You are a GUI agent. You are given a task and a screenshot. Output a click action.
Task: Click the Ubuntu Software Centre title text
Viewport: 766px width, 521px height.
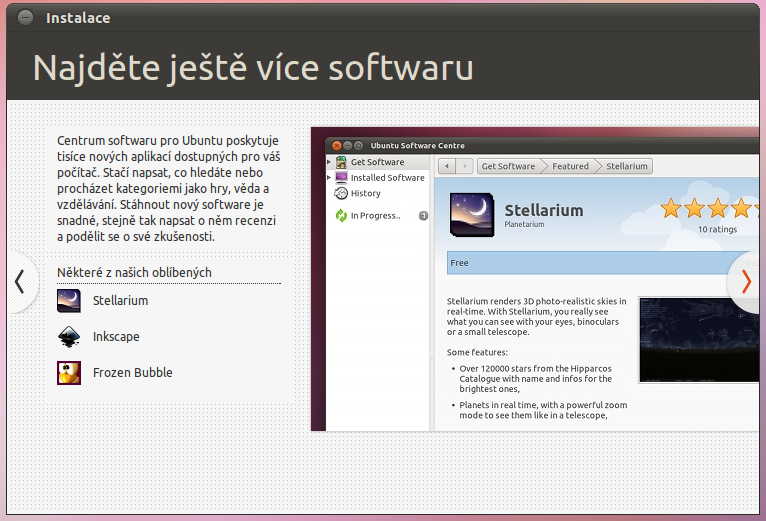(x=418, y=146)
